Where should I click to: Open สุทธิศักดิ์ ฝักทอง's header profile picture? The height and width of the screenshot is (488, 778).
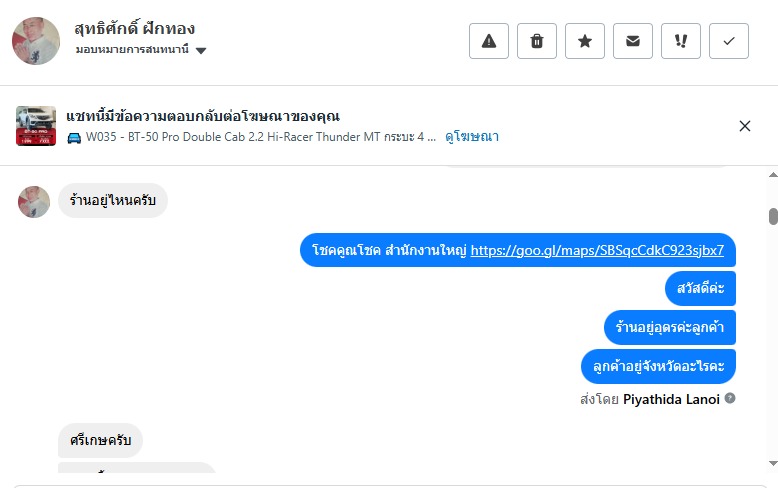point(36,41)
